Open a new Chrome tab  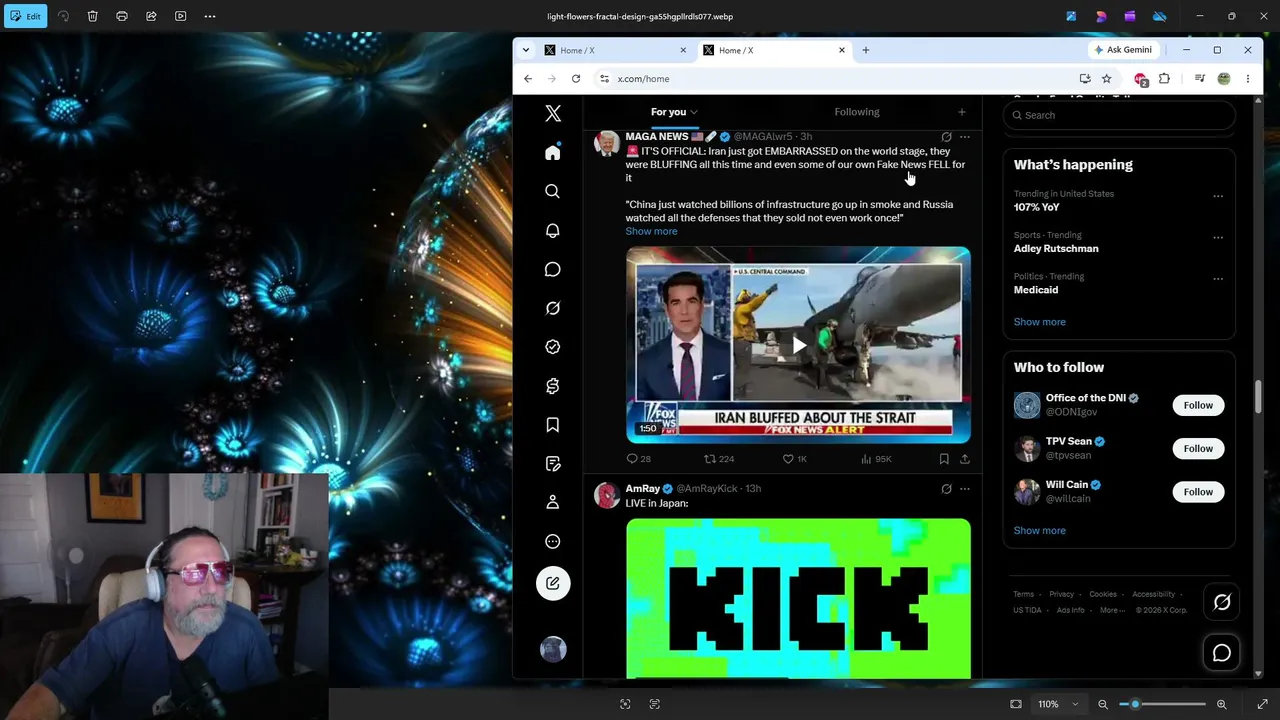tap(866, 50)
